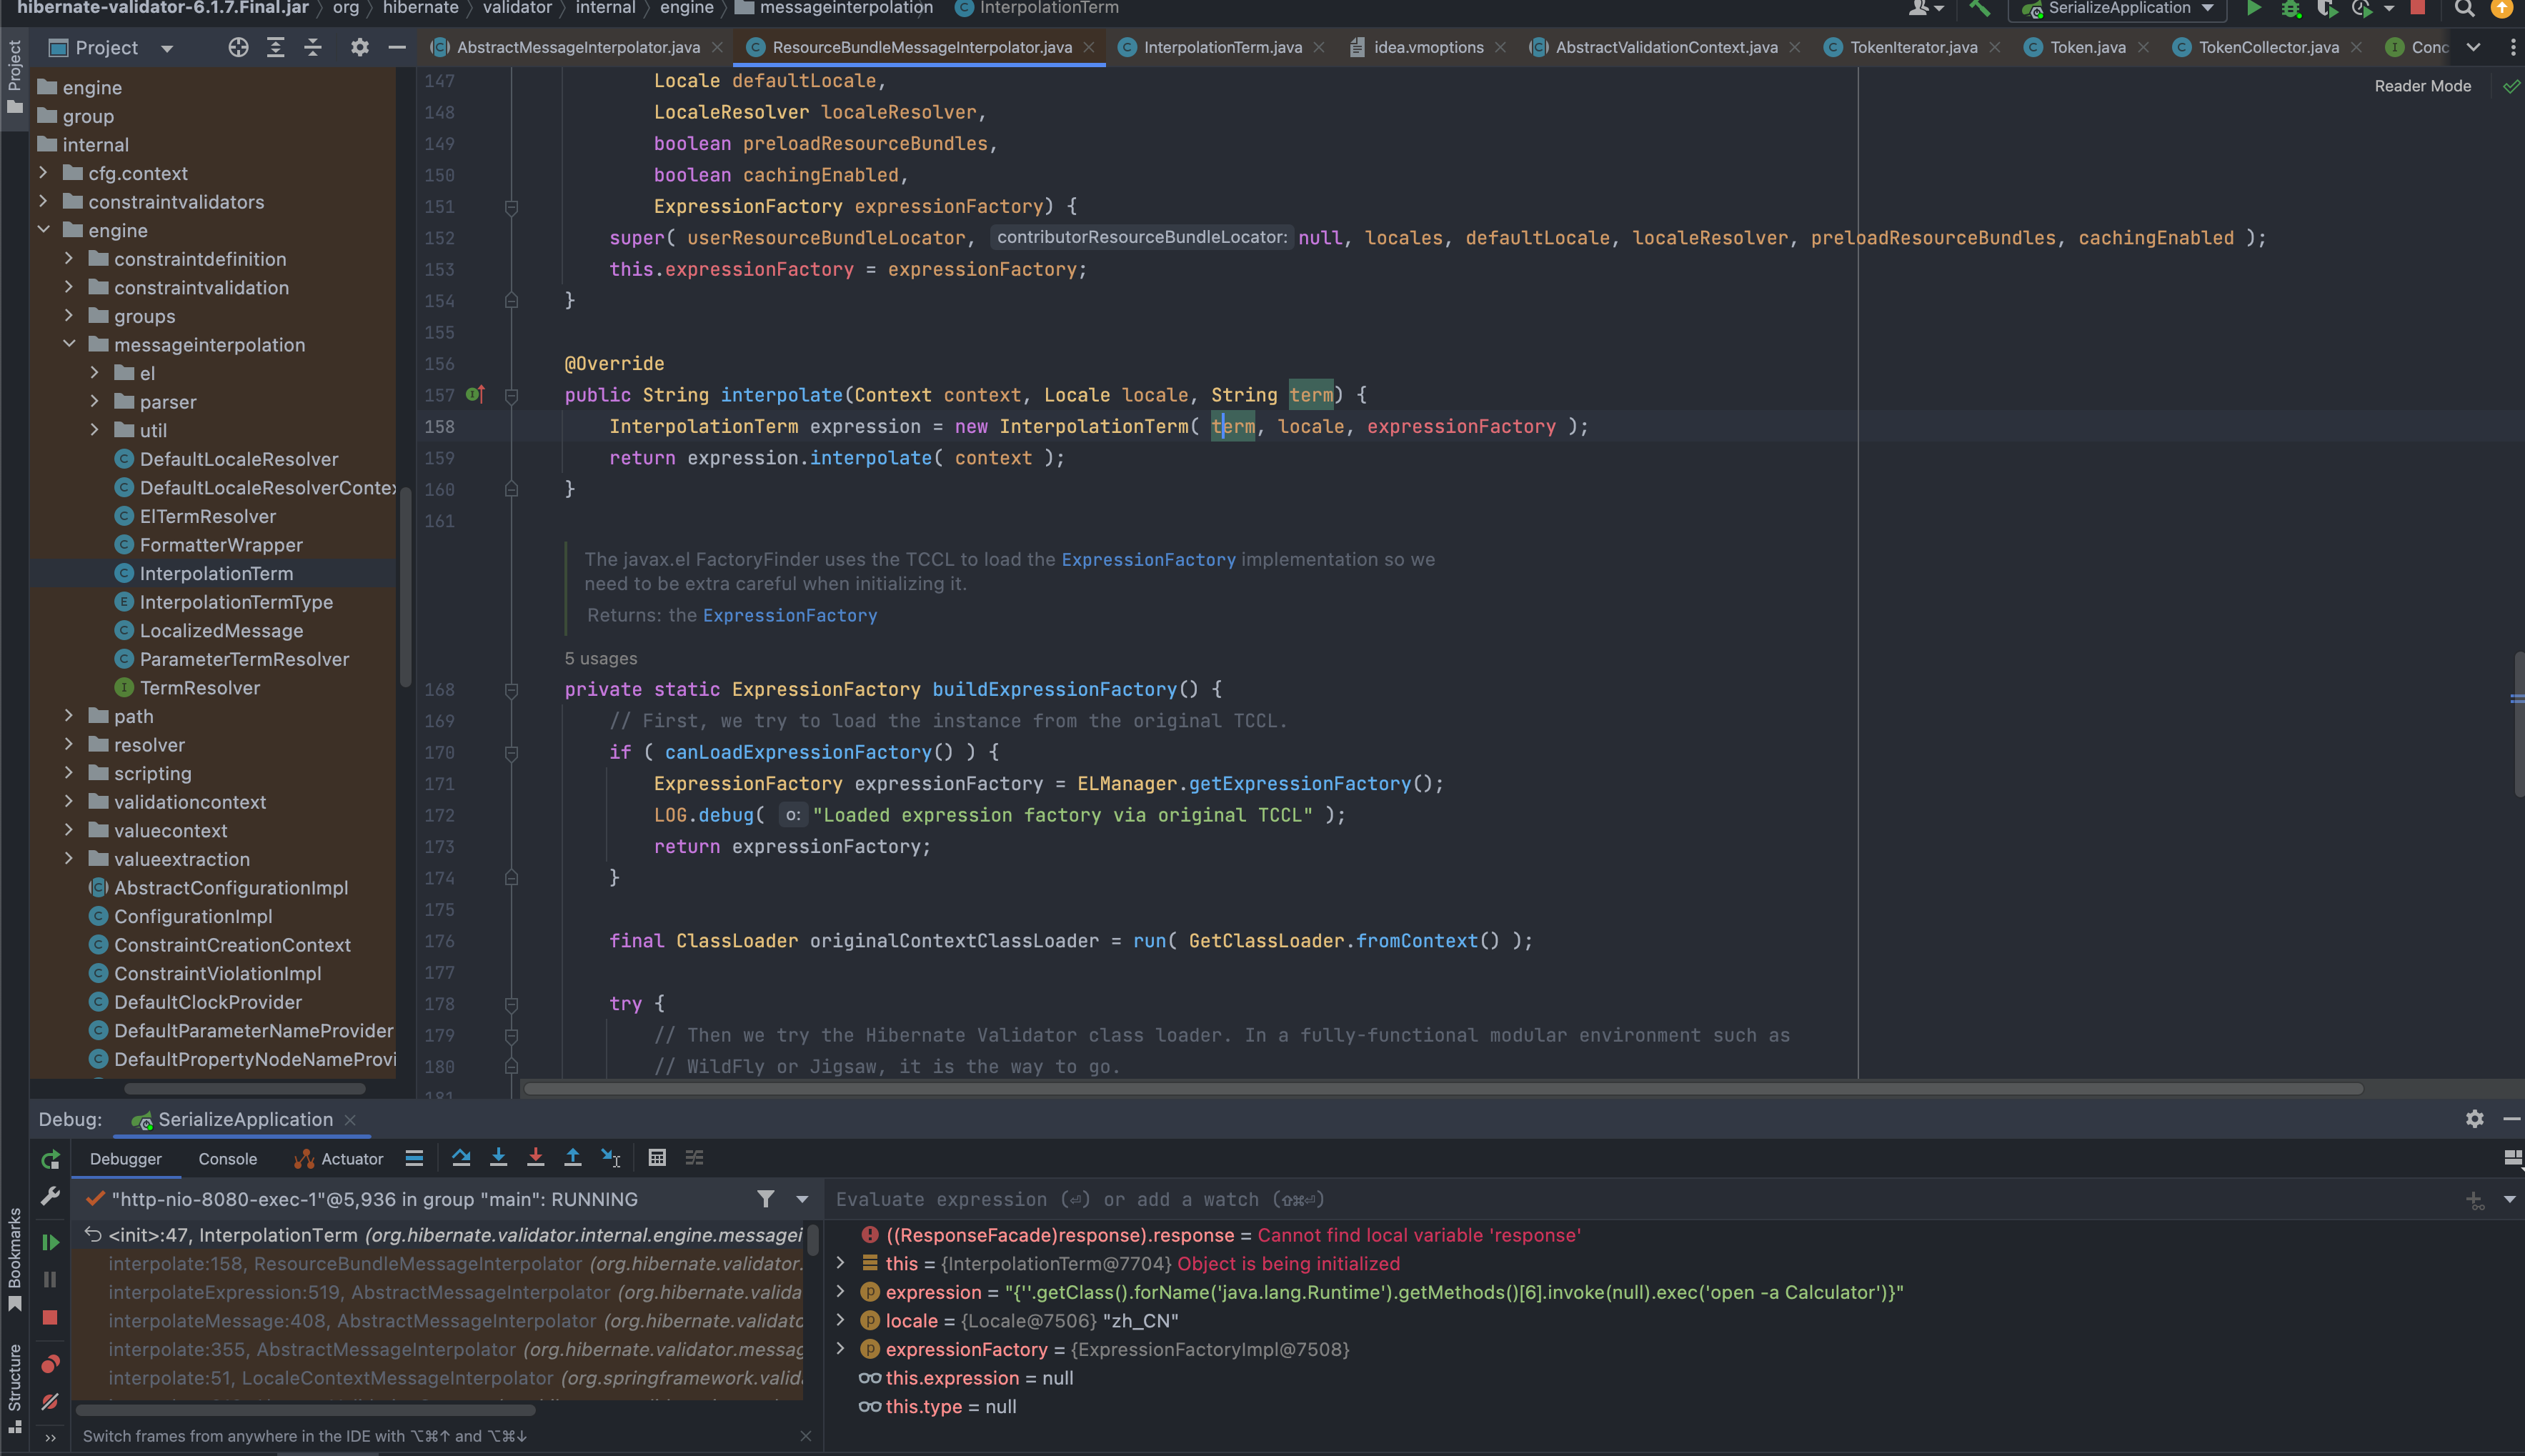Image resolution: width=2525 pixels, height=1456 pixels.
Task: Click the ExpressionFactory link in Returns doc
Action: coord(789,616)
